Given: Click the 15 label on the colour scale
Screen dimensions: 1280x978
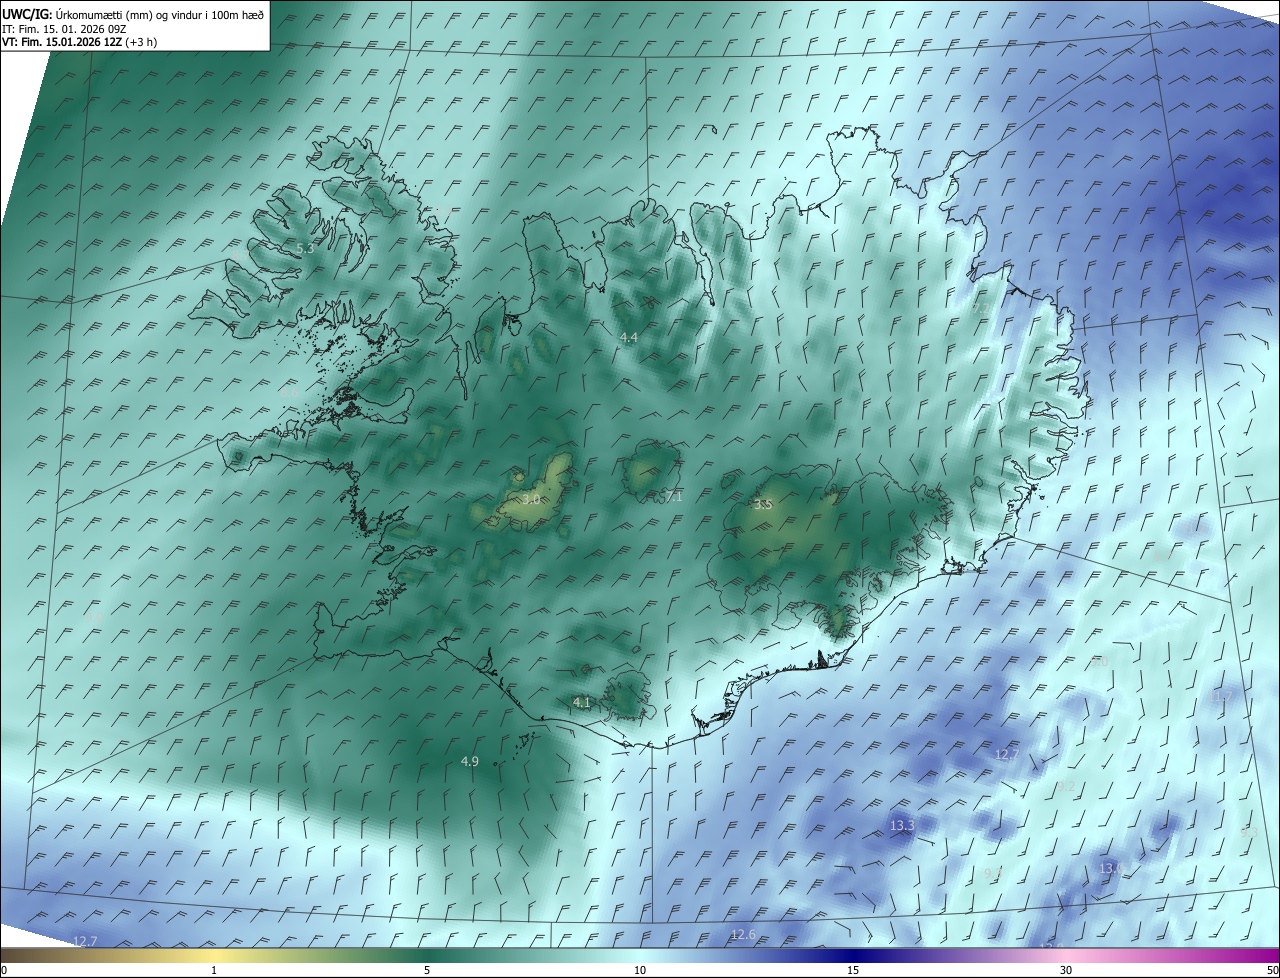Looking at the screenshot, I should 853,970.
